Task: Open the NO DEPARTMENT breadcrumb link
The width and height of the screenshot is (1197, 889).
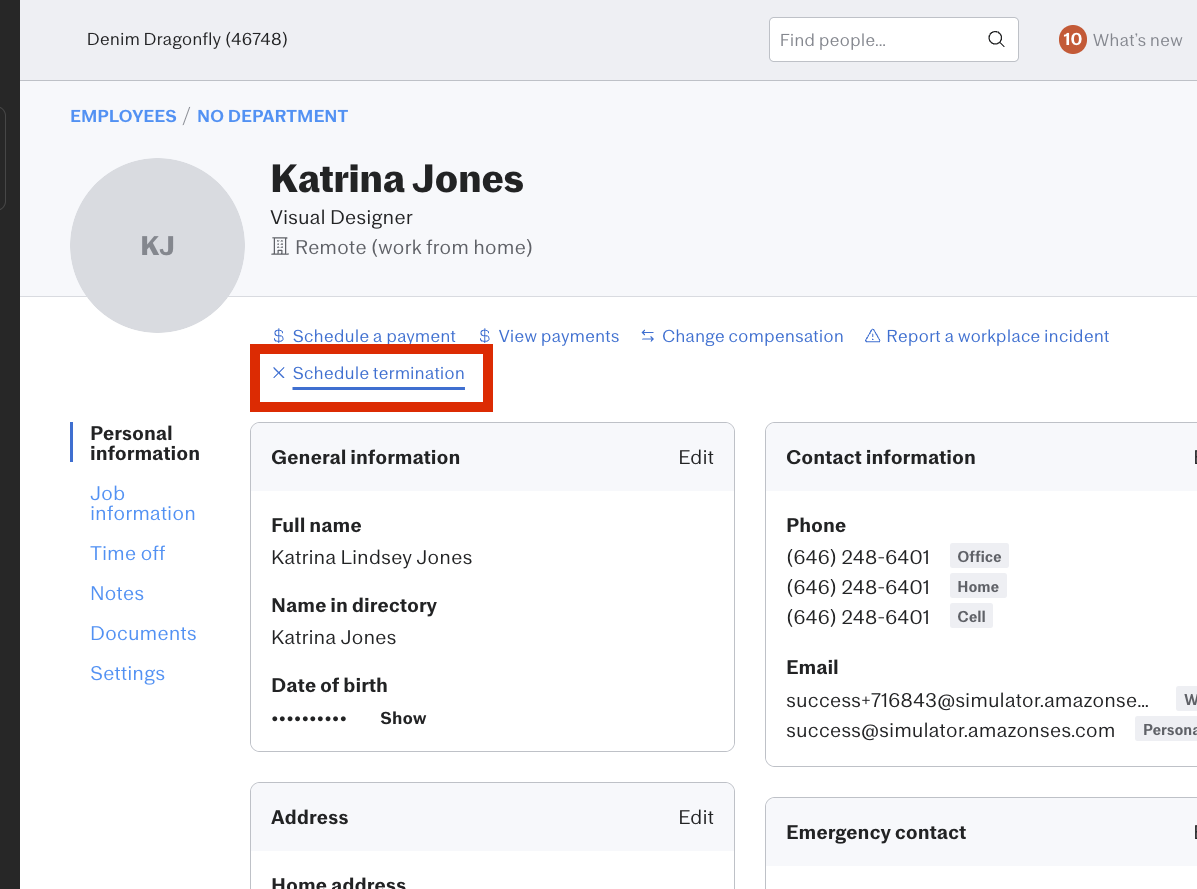Action: [x=272, y=116]
